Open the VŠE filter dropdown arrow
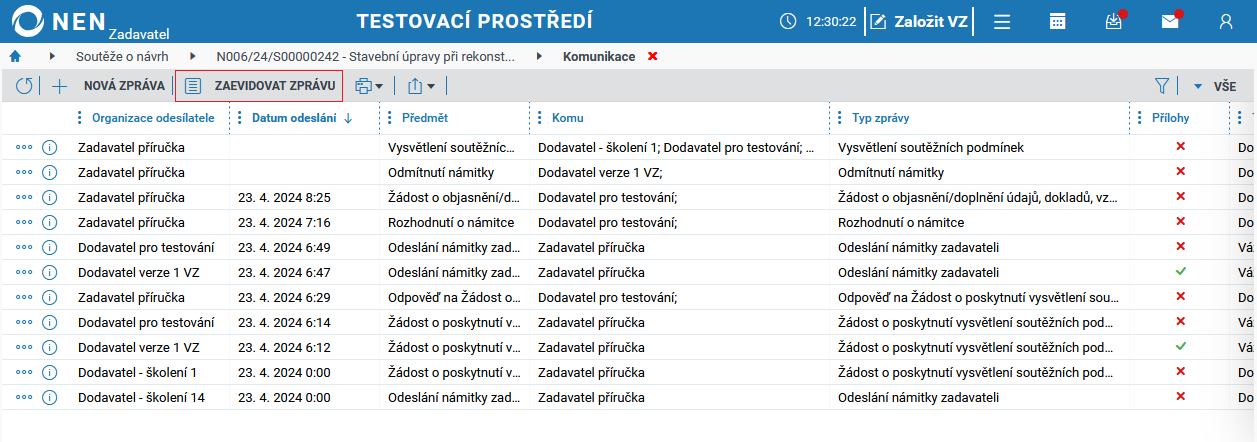 (1198, 86)
